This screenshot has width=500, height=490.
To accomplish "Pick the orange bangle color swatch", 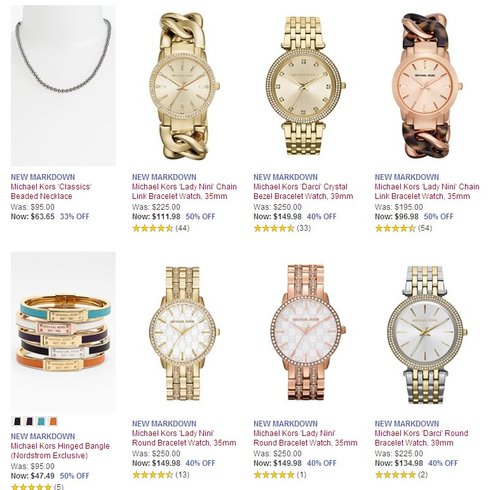I will 53,421.
